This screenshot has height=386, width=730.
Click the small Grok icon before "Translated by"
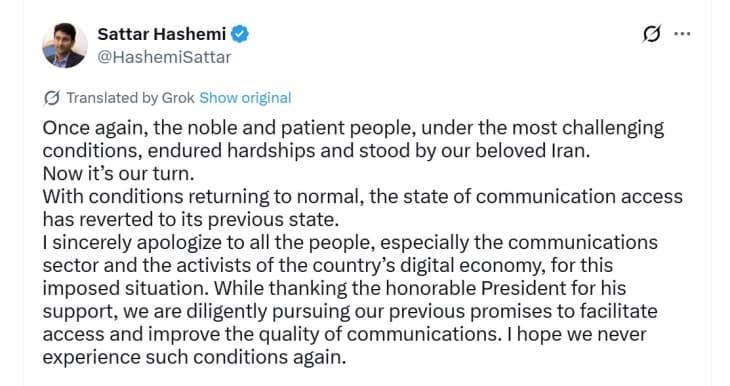click(x=52, y=98)
